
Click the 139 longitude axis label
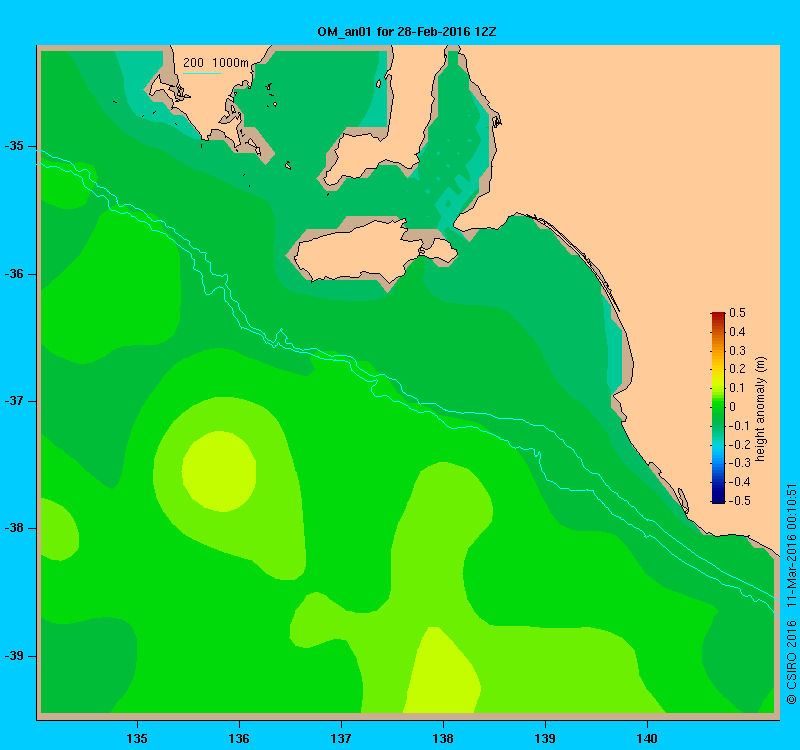coord(545,738)
